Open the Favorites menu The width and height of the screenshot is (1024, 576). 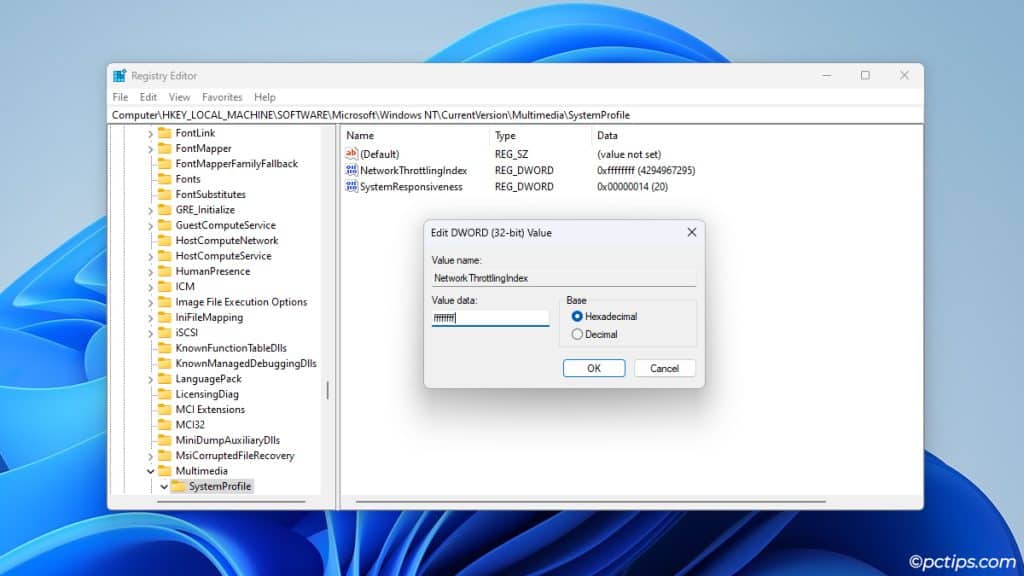[x=222, y=97]
